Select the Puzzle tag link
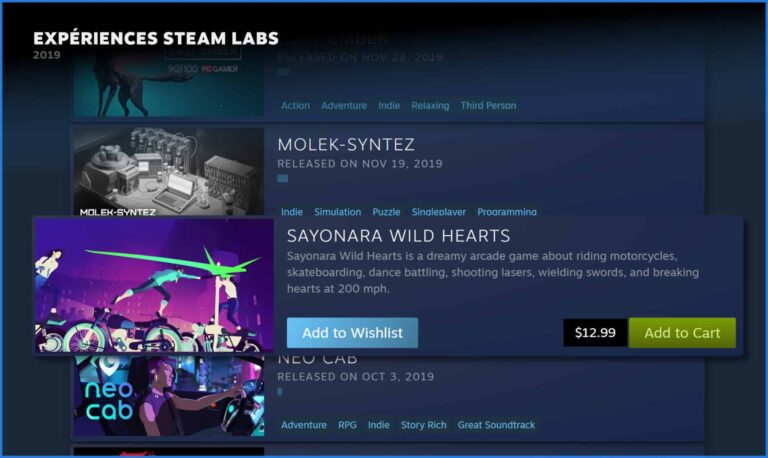This screenshot has height=458, width=768. click(386, 212)
